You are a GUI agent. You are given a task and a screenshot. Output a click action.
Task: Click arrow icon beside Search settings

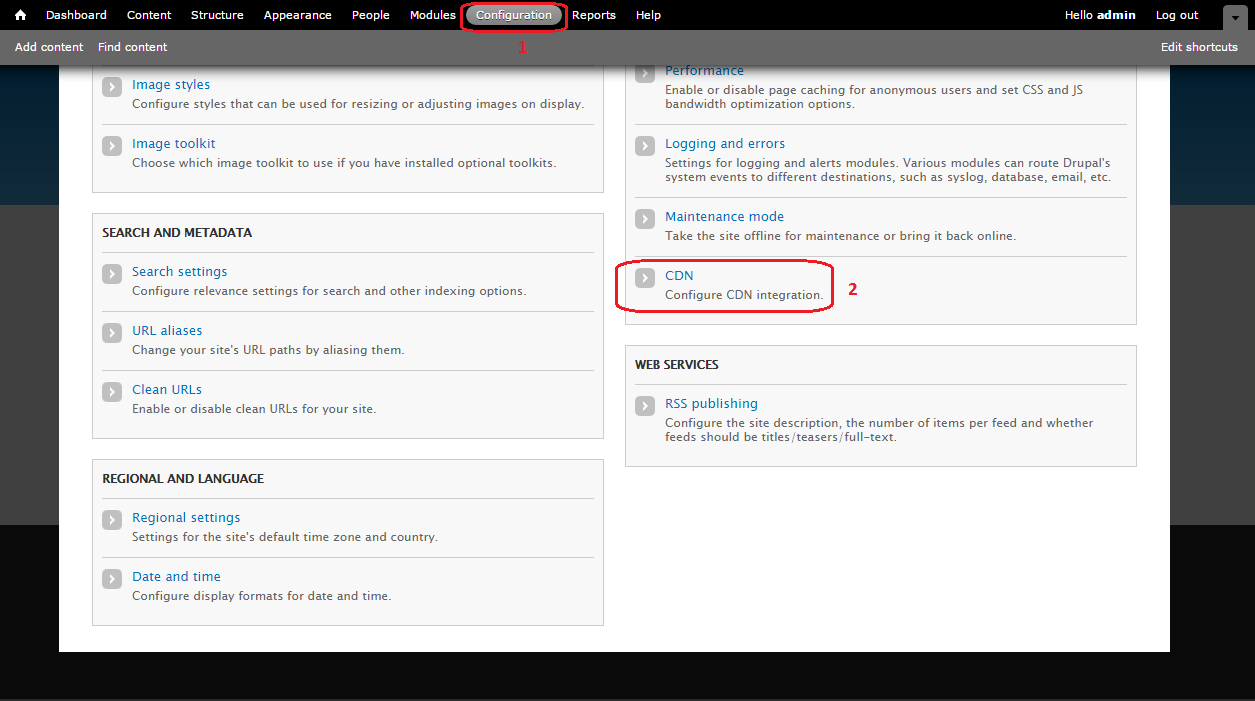[x=112, y=274]
